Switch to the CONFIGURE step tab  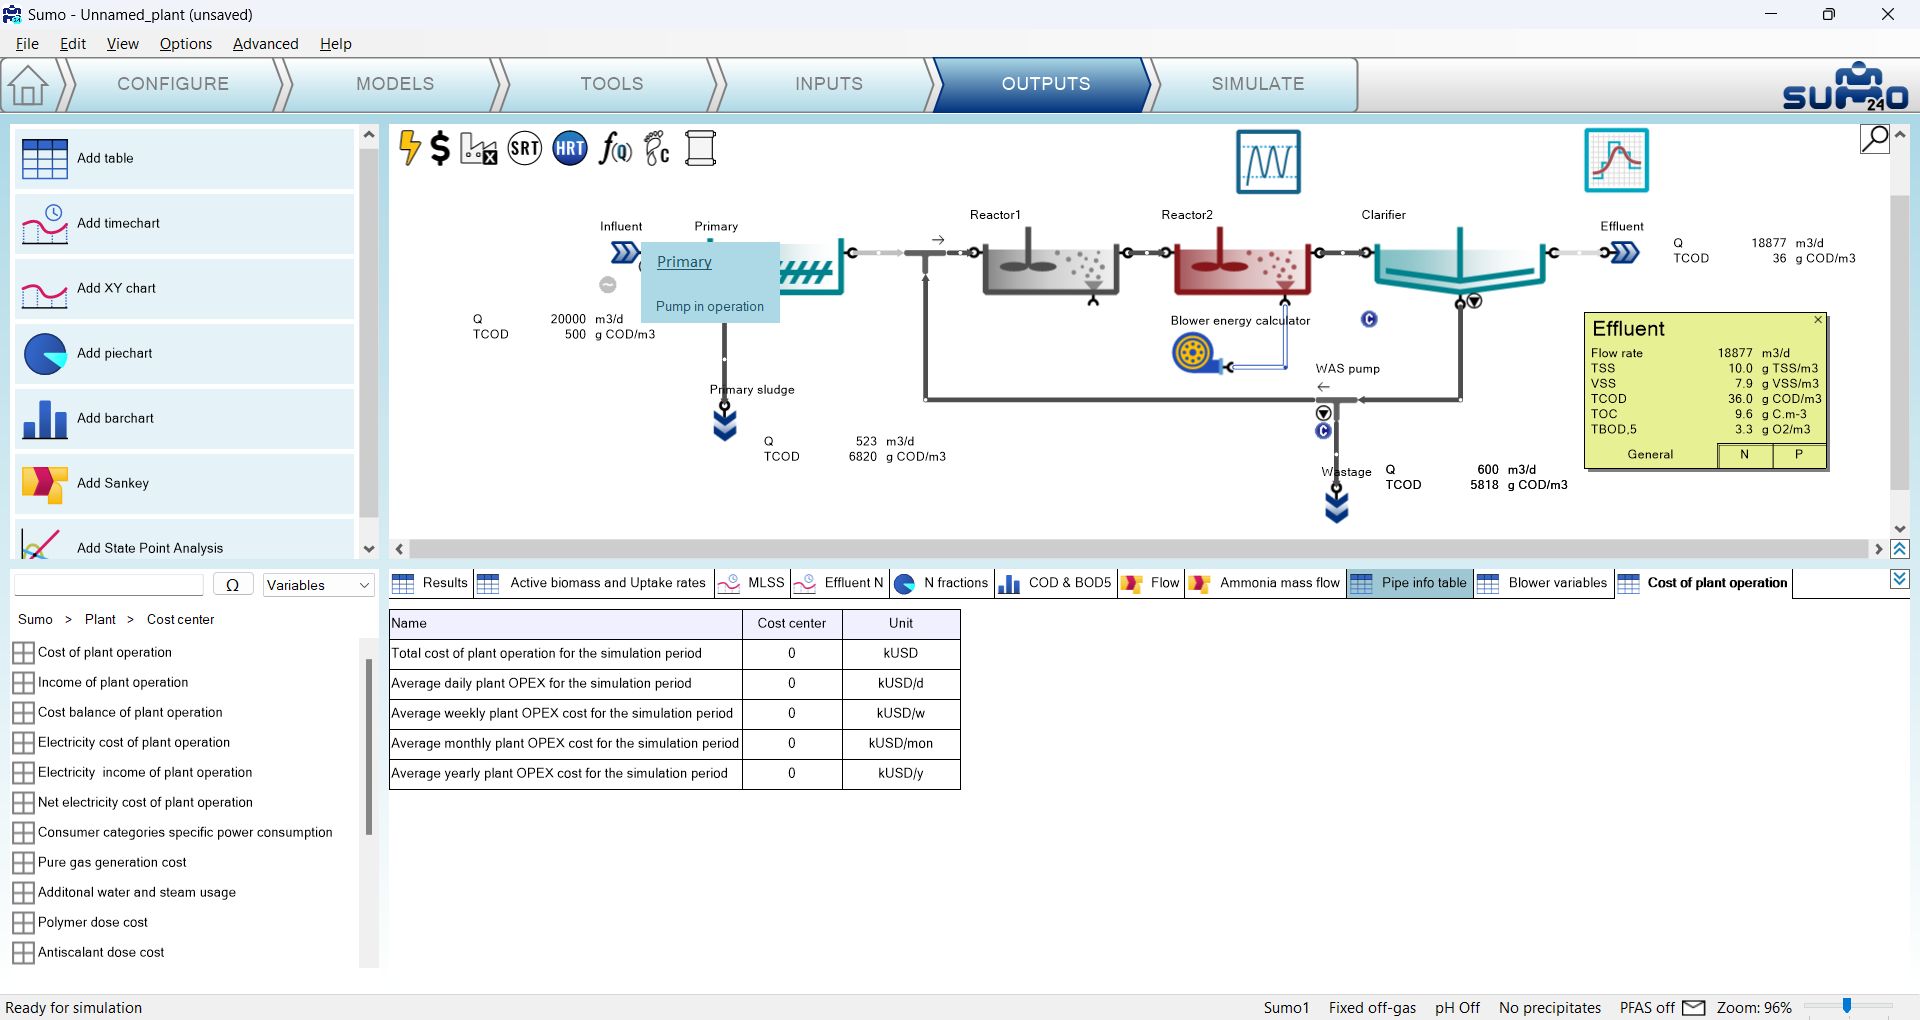click(x=173, y=84)
